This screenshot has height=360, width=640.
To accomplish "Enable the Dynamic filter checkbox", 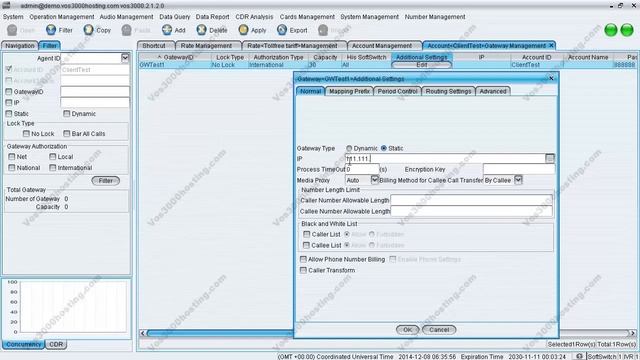I will tap(67, 113).
